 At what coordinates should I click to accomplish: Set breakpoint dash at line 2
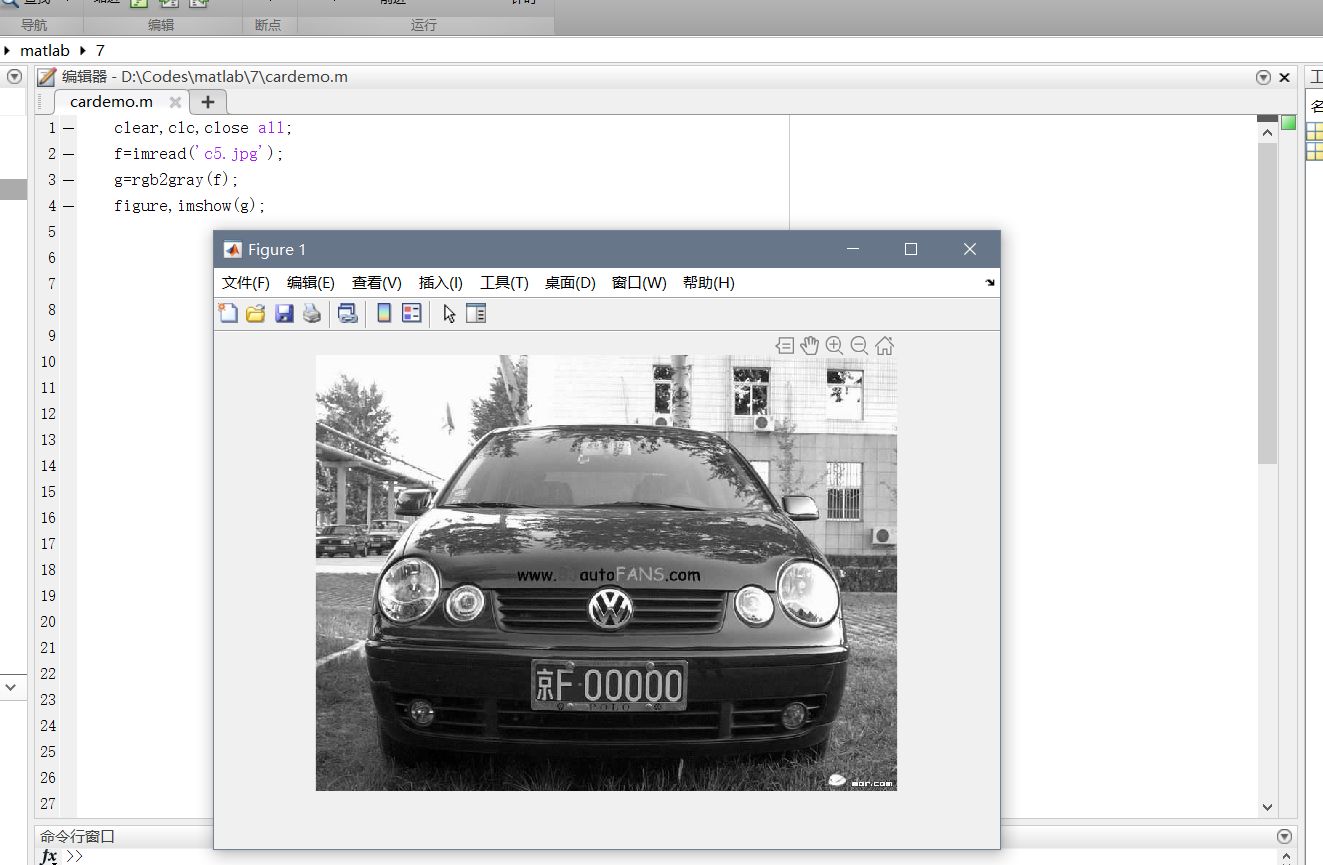(x=68, y=154)
